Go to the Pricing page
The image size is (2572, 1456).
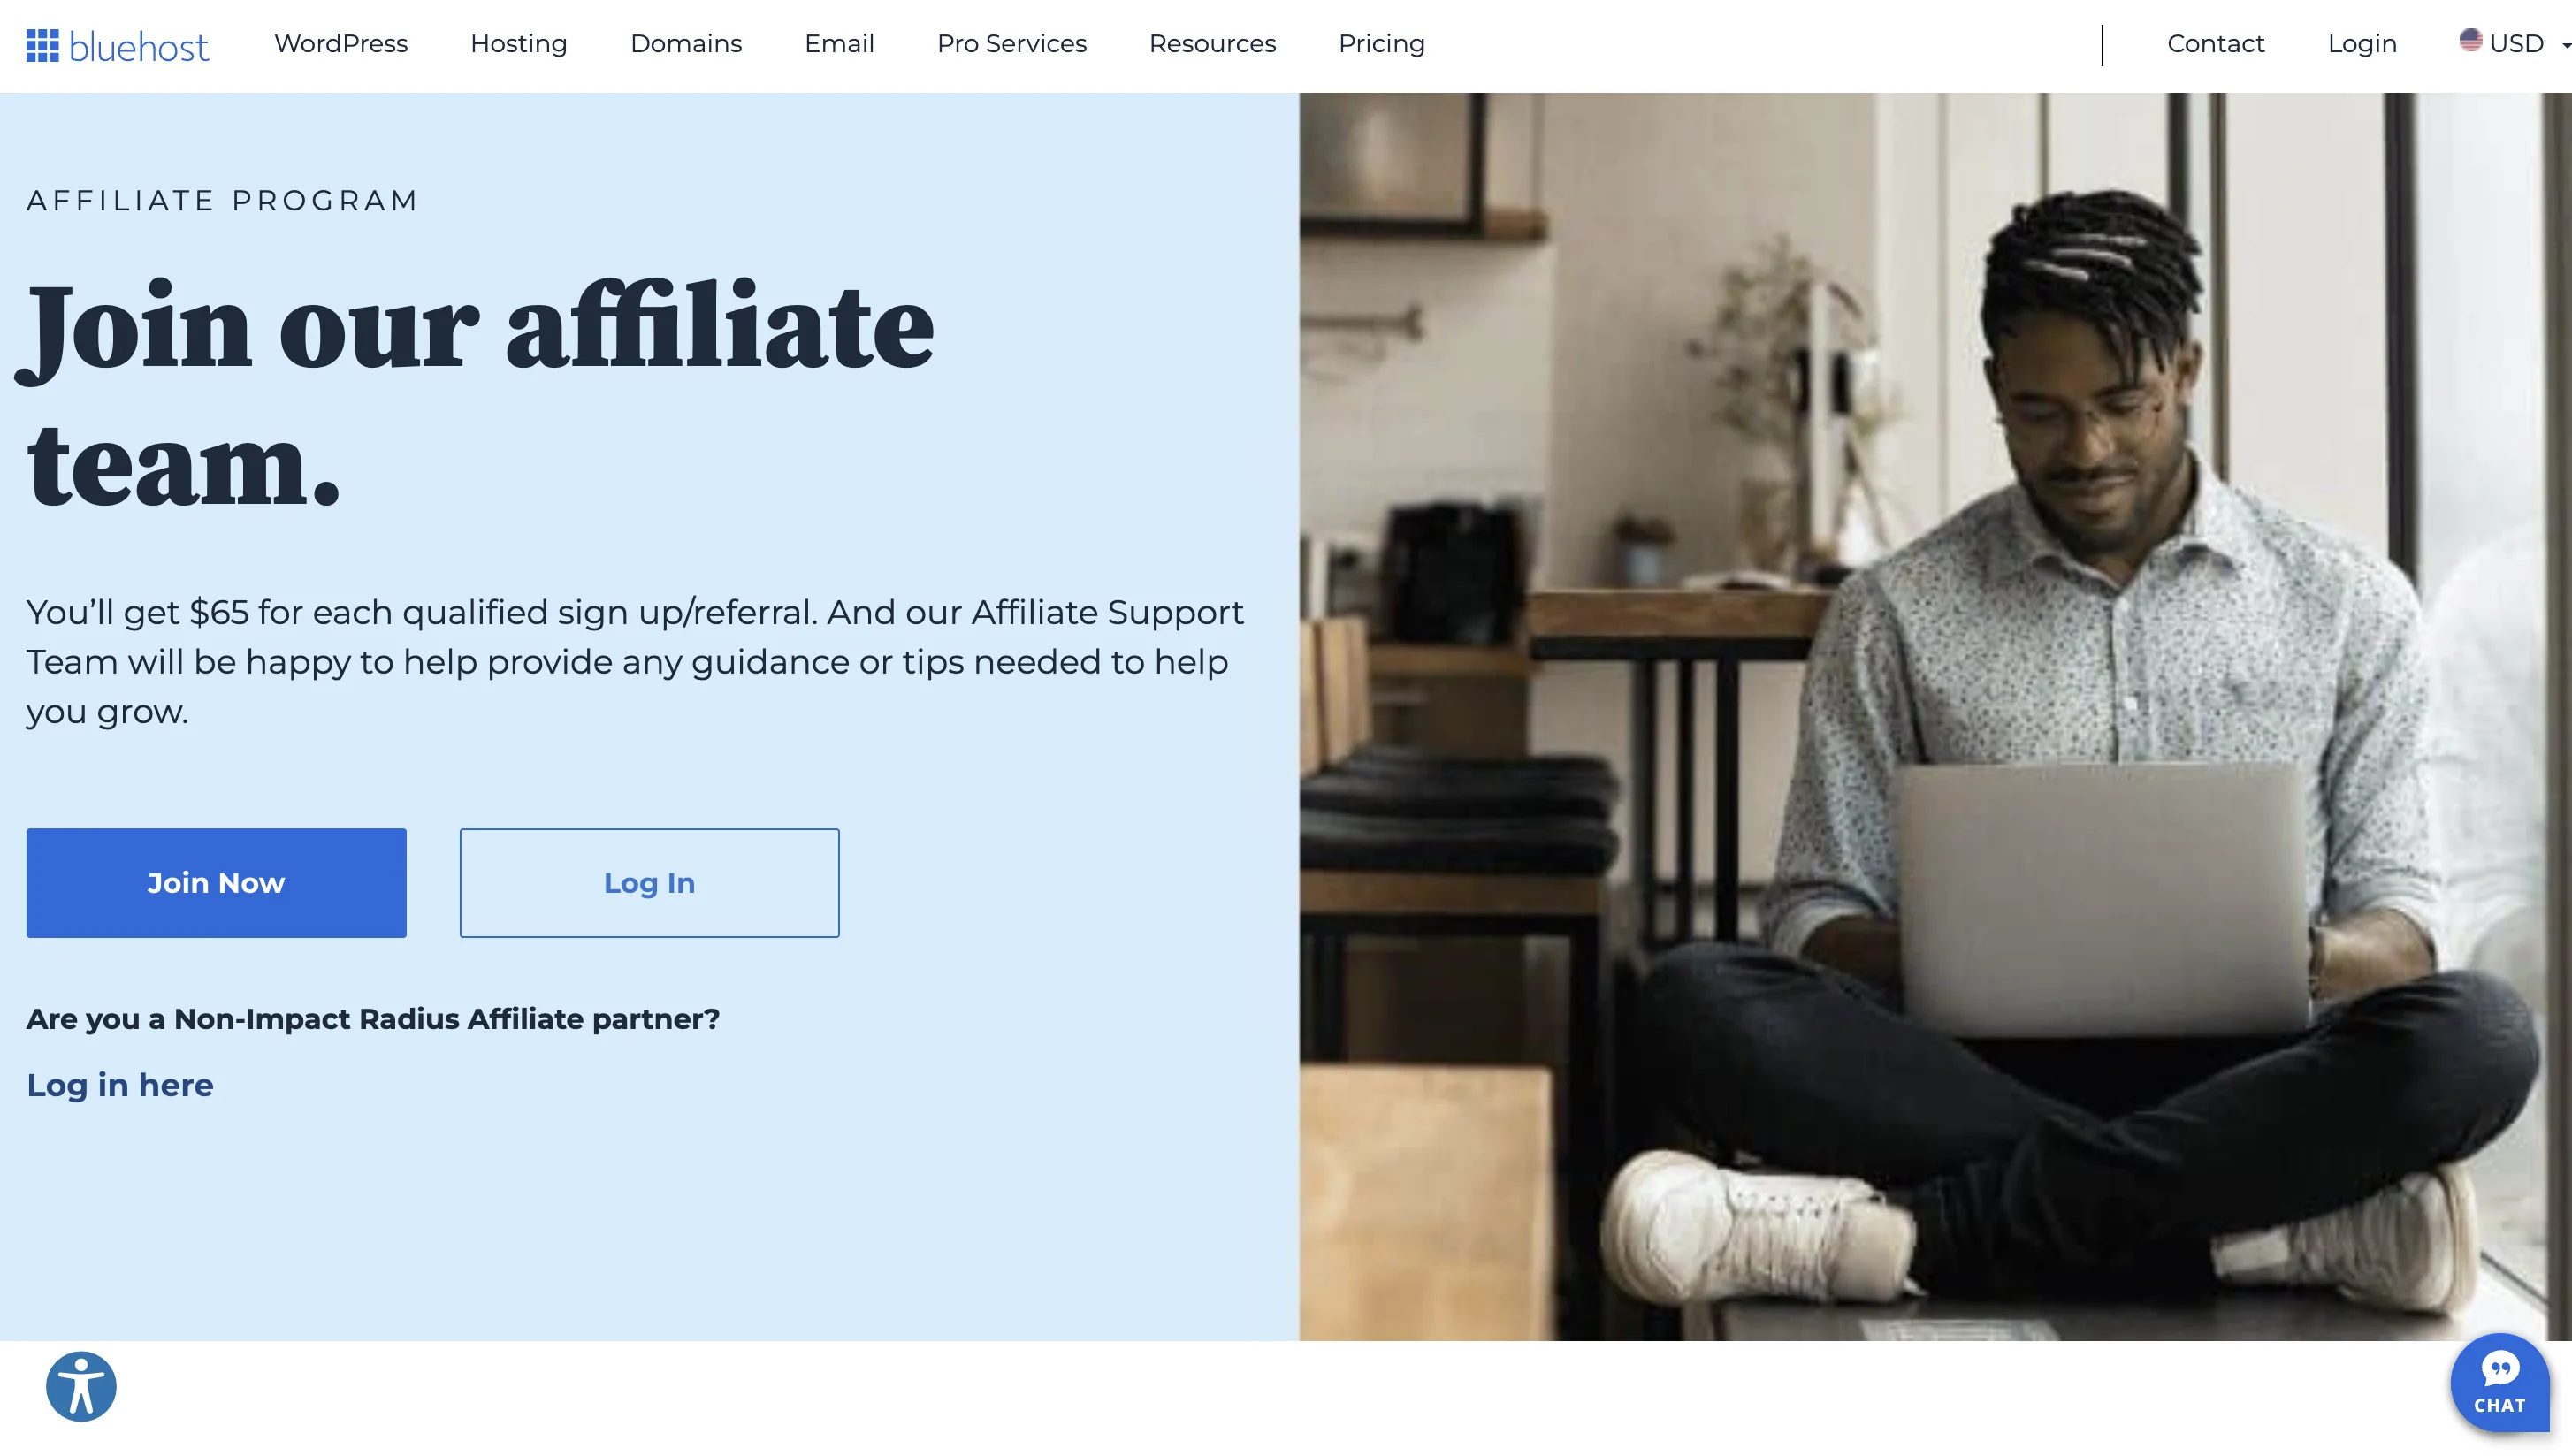[1381, 44]
